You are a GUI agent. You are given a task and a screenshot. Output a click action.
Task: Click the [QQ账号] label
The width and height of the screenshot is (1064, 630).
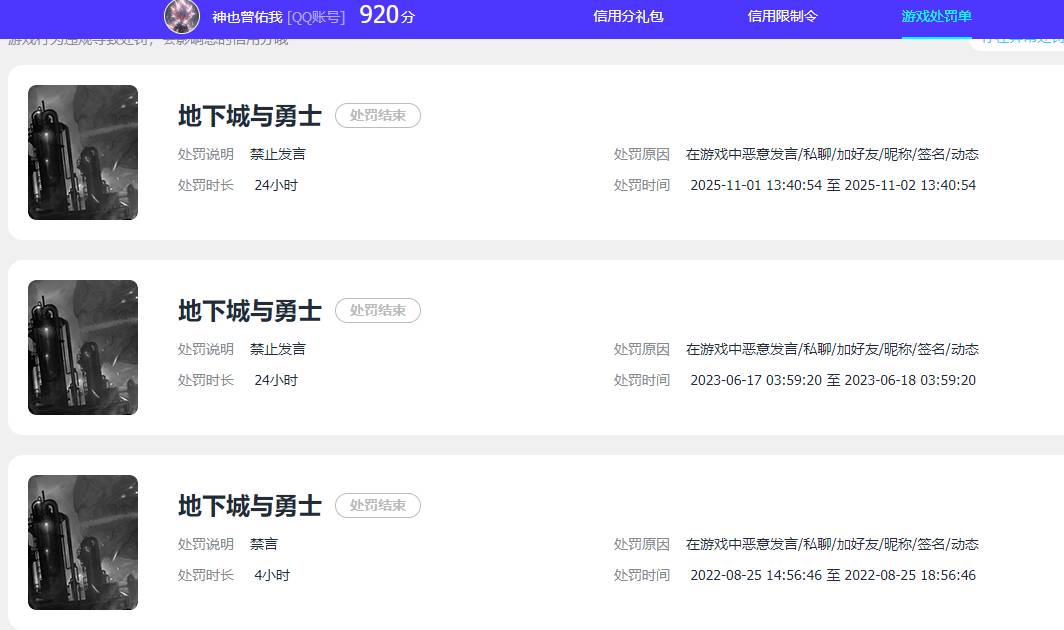point(314,17)
